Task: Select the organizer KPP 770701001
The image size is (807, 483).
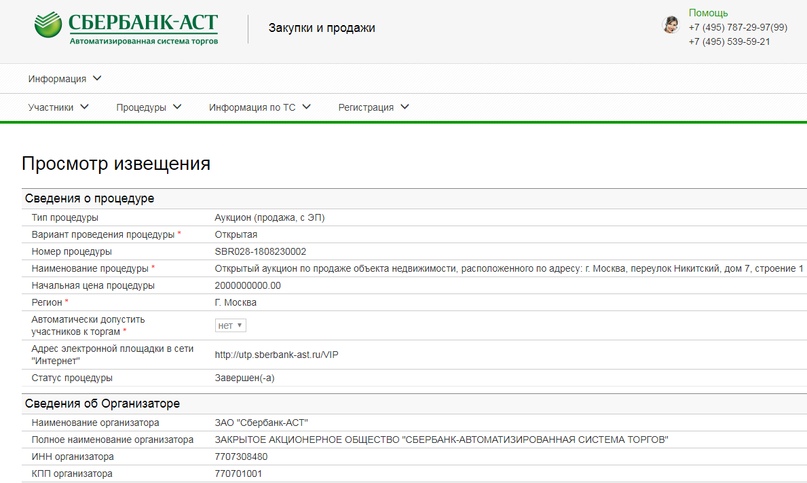Action: coord(238,474)
